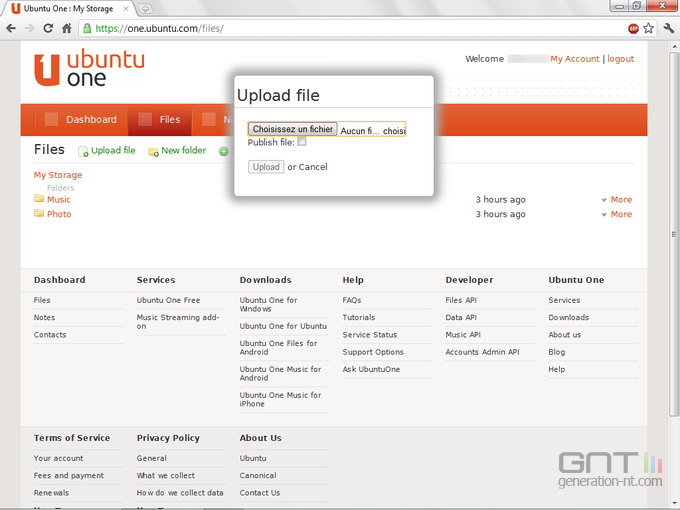Viewport: 680px width, 510px height.
Task: Open the About us footer link
Action: (564, 335)
